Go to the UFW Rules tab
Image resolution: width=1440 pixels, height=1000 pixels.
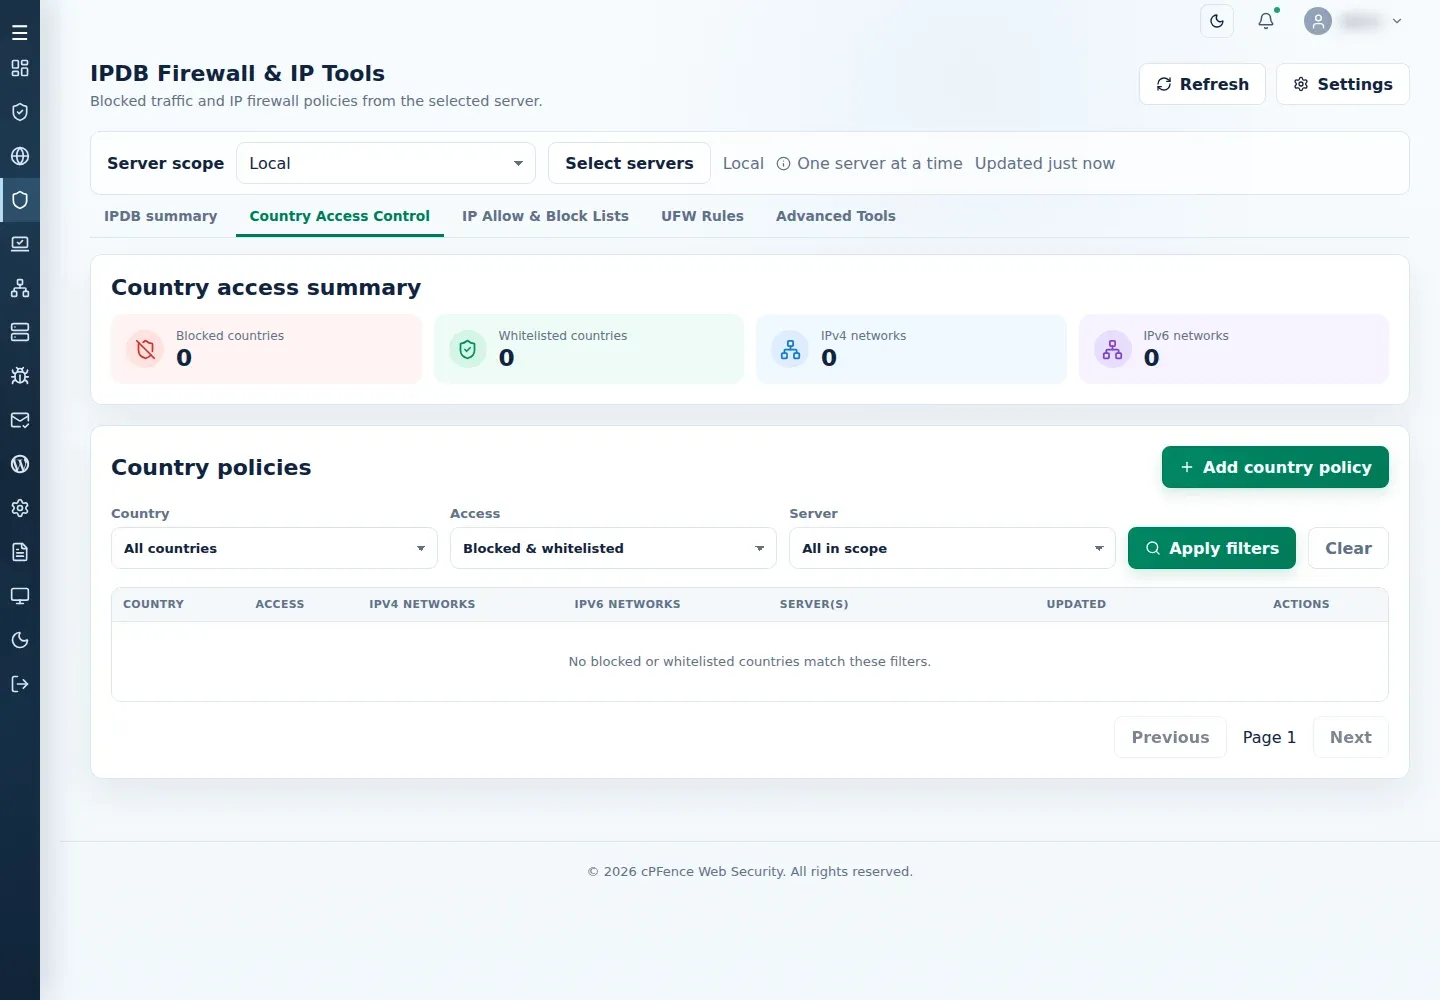coord(702,216)
